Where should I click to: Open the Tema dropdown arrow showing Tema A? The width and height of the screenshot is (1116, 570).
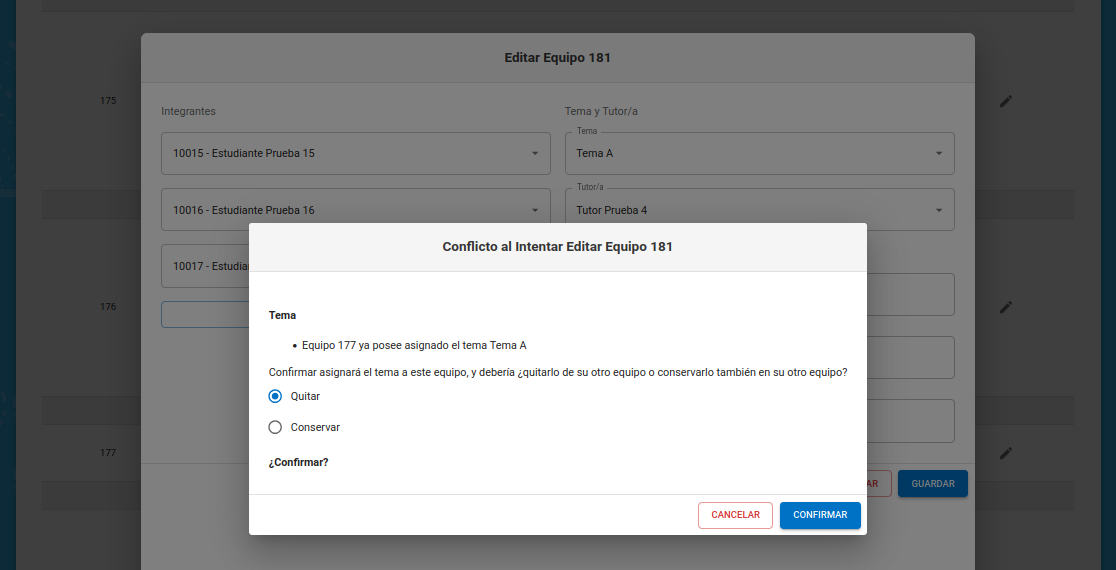[x=939, y=154]
